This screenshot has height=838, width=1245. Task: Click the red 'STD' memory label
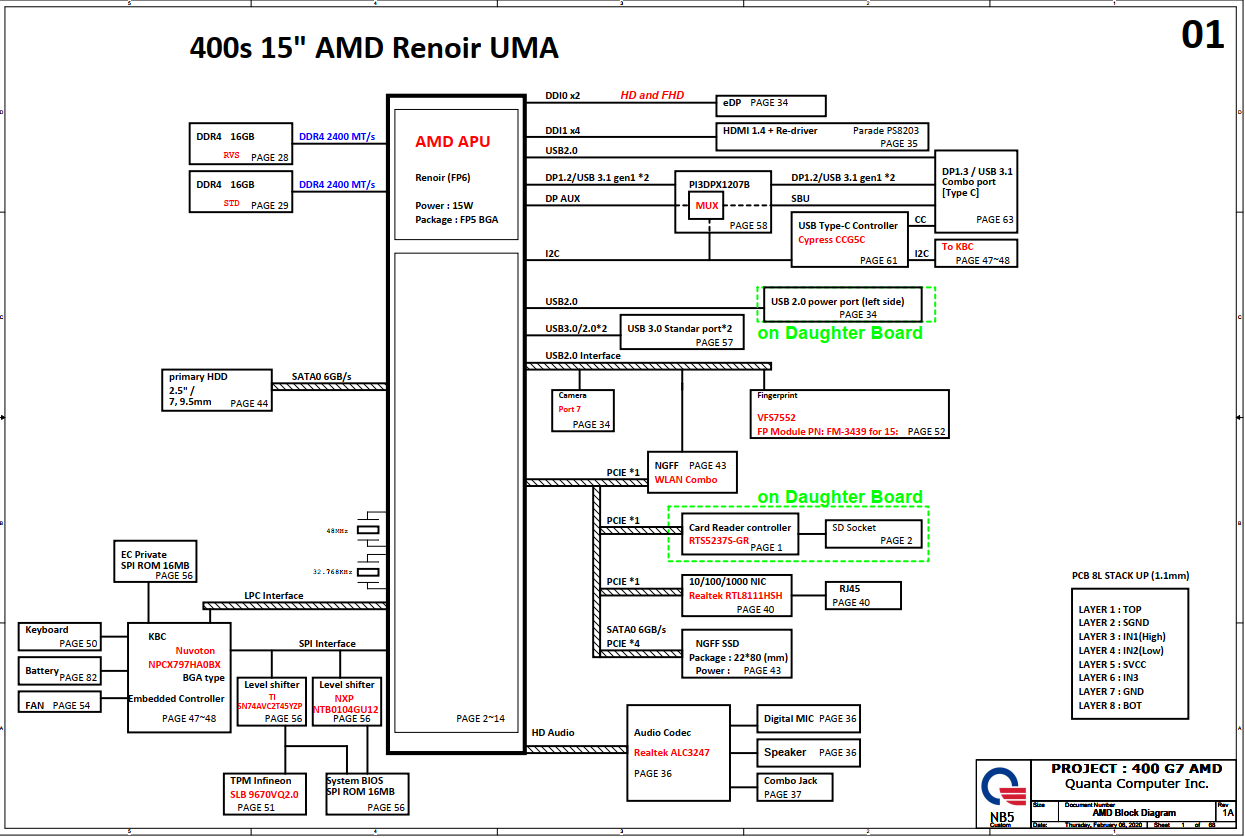[x=231, y=203]
